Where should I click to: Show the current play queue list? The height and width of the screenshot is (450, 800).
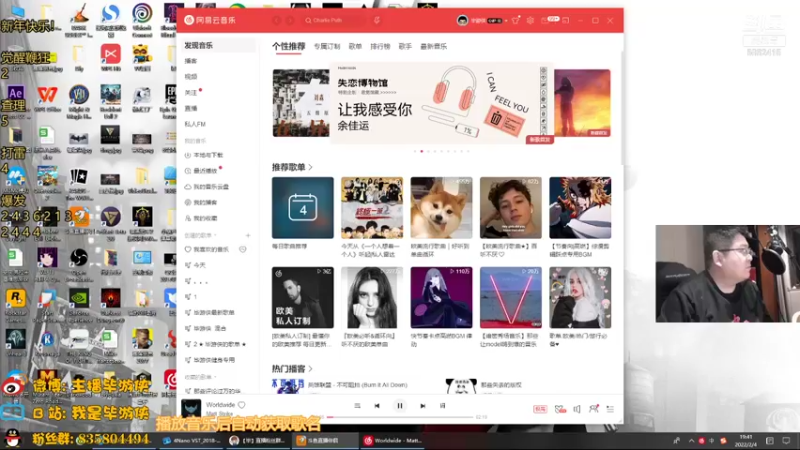[610, 409]
